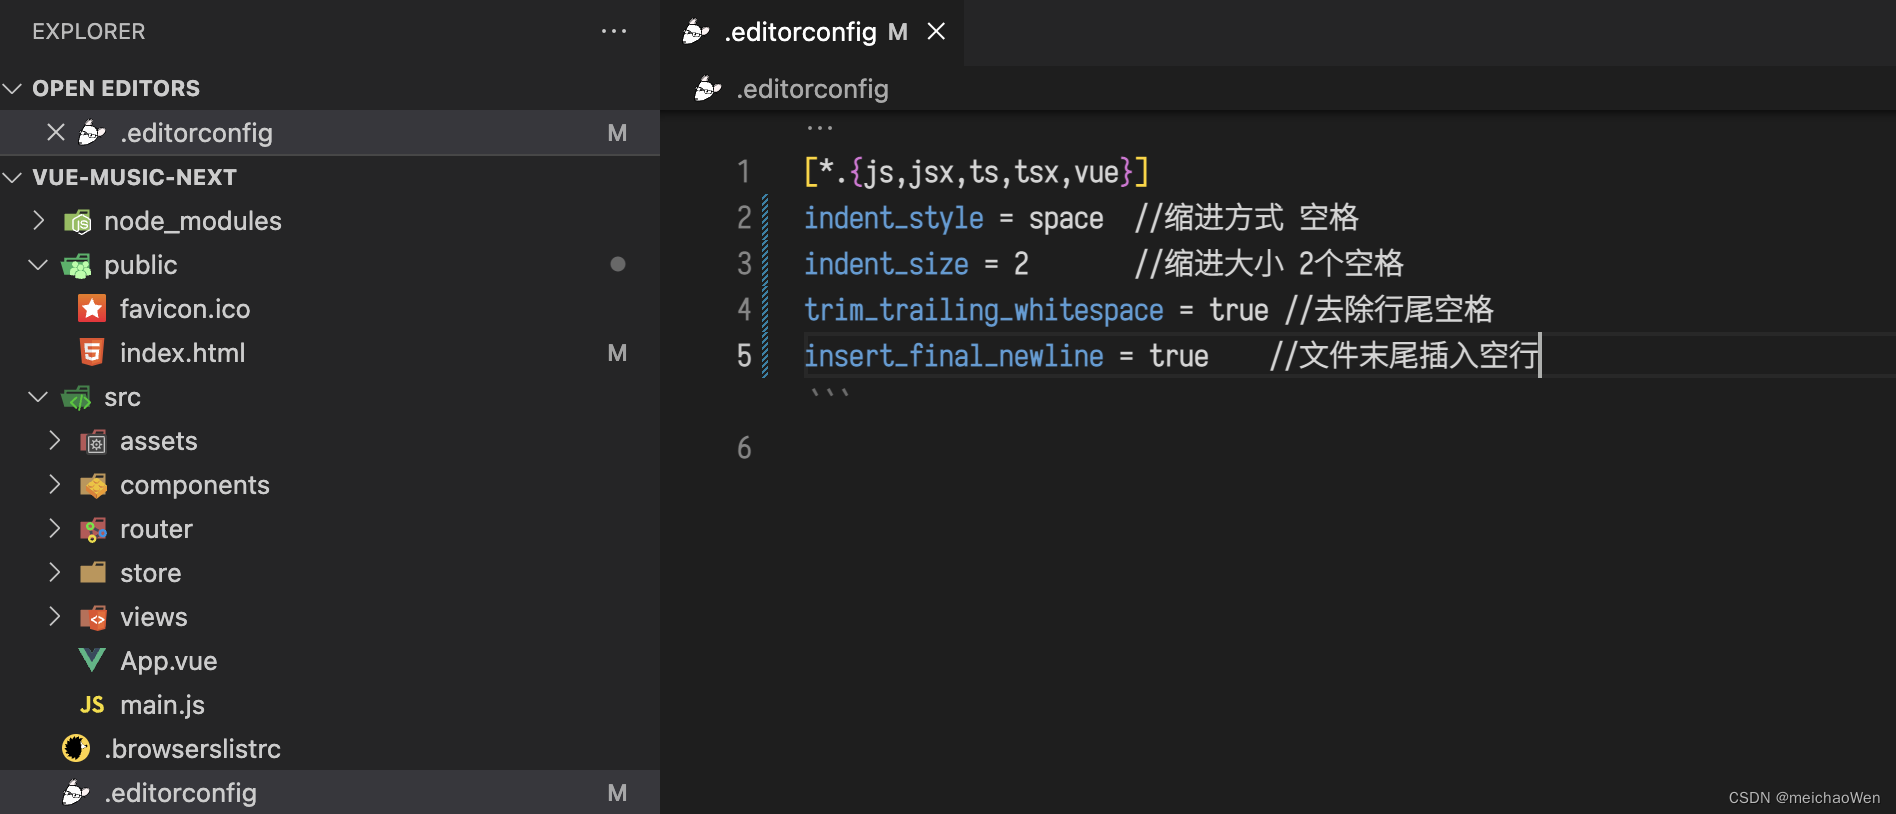Collapse the src folder chevron
Screen dimensions: 1896x814
pos(38,397)
